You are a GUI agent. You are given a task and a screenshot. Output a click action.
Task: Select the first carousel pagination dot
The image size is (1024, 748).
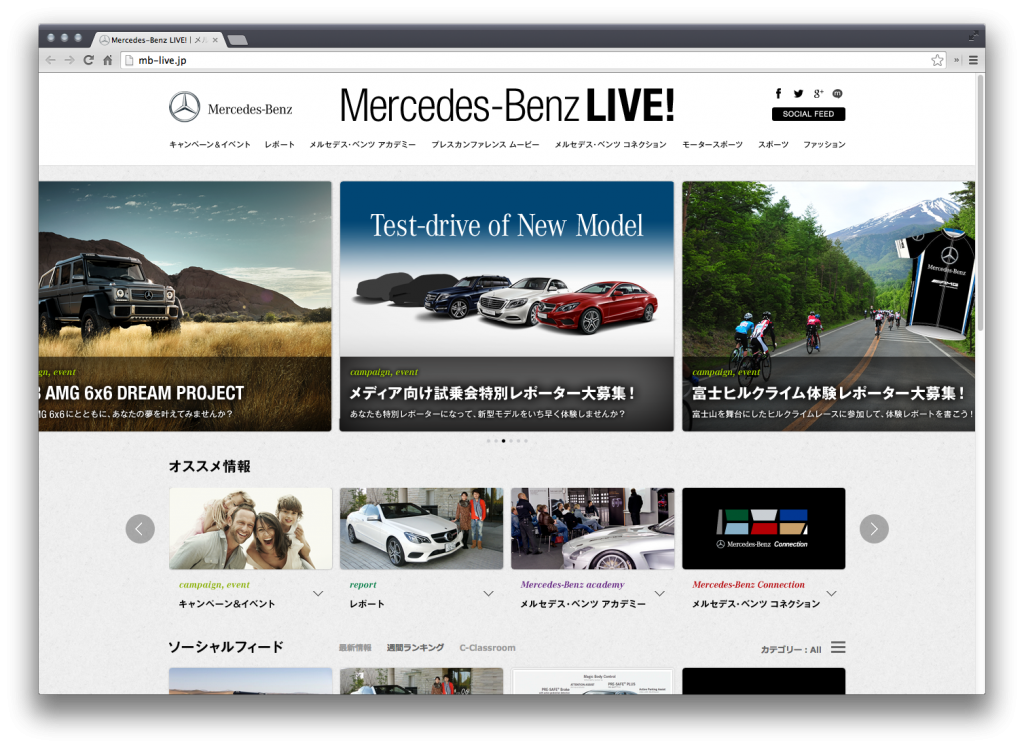488,441
